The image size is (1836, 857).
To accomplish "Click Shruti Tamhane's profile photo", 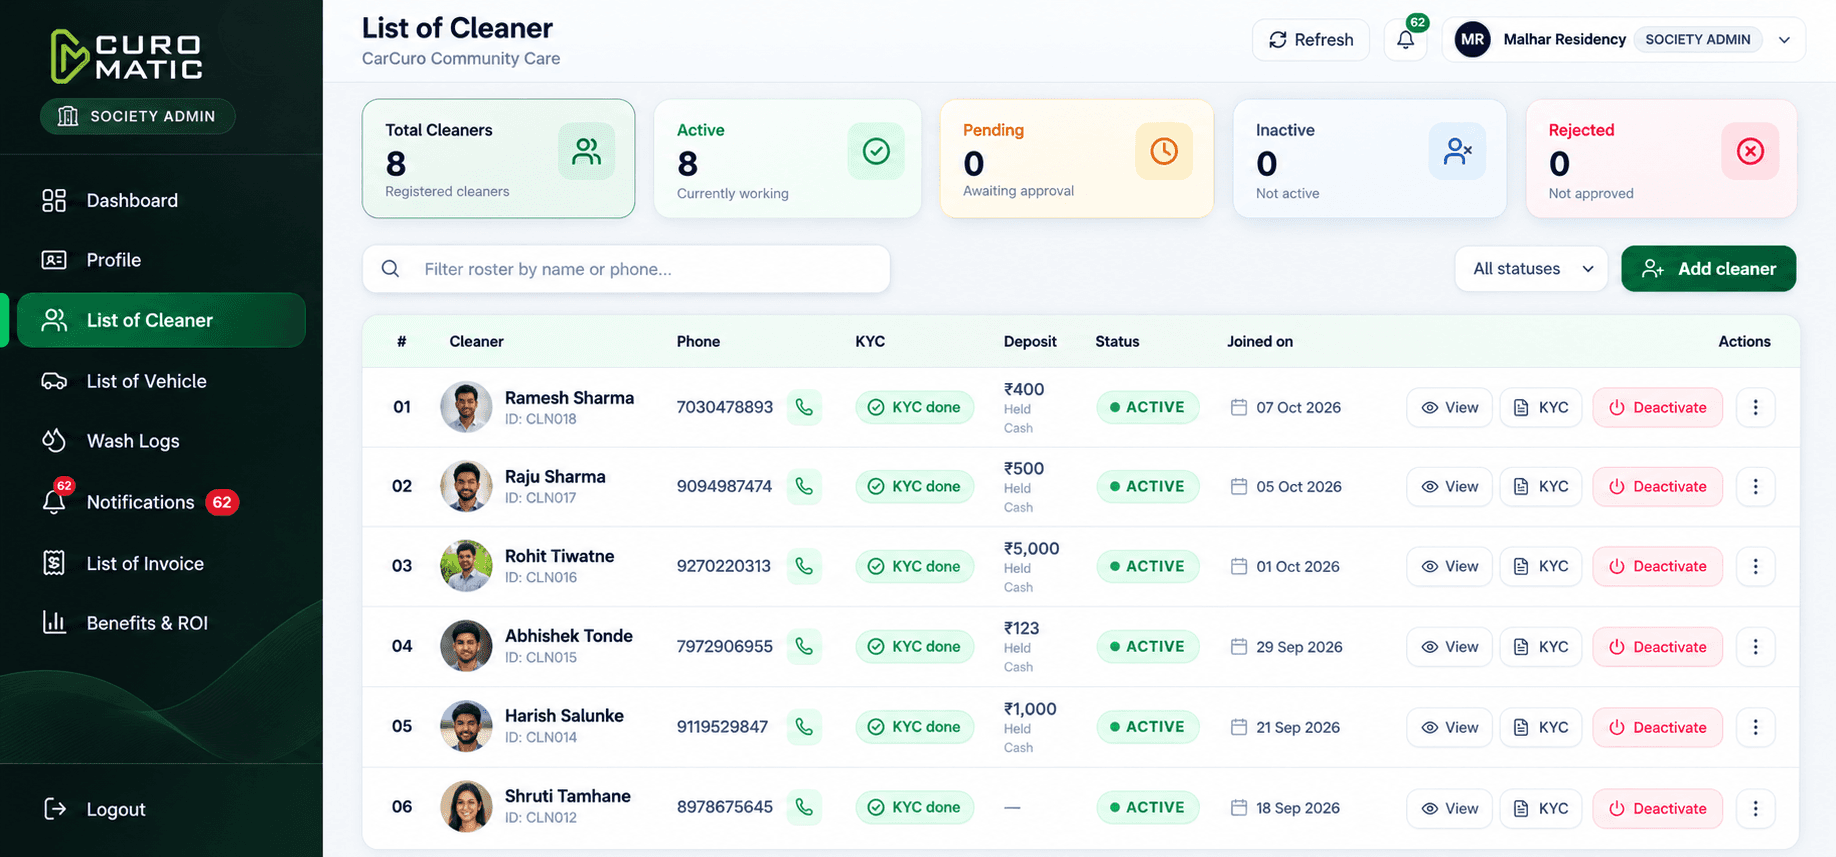I will point(466,806).
